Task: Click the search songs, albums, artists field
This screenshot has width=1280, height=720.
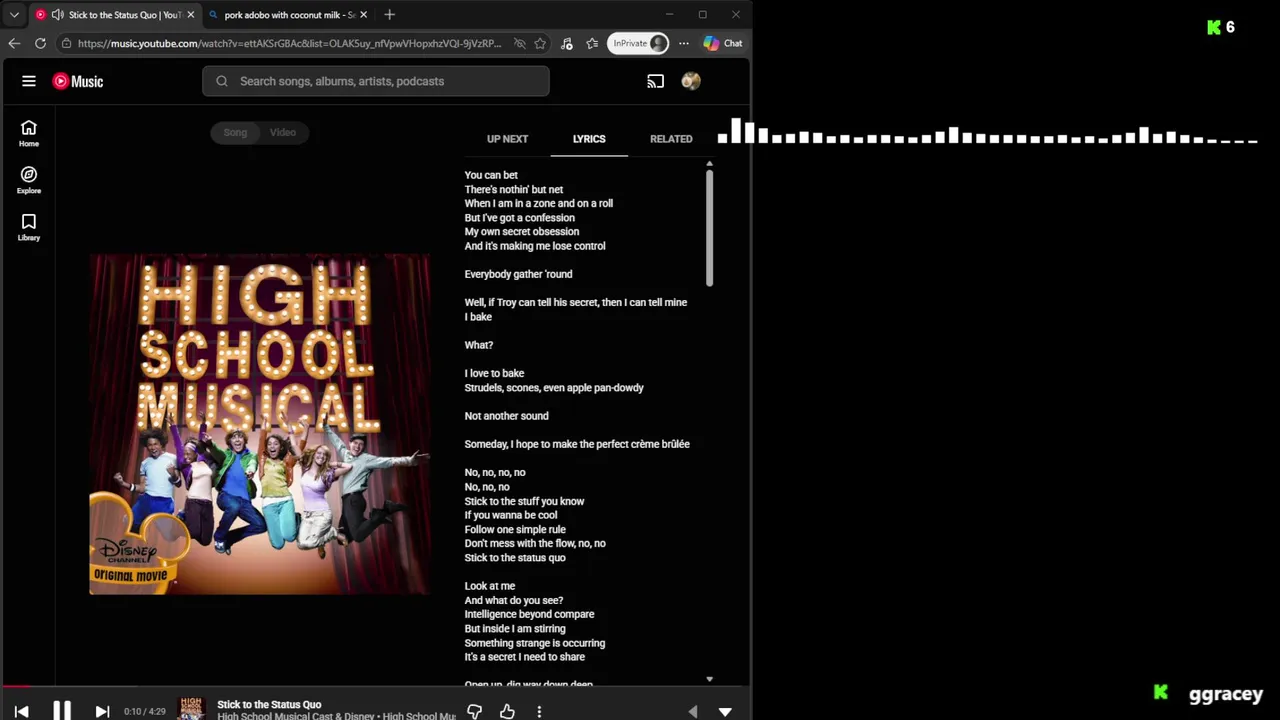Action: point(376,81)
